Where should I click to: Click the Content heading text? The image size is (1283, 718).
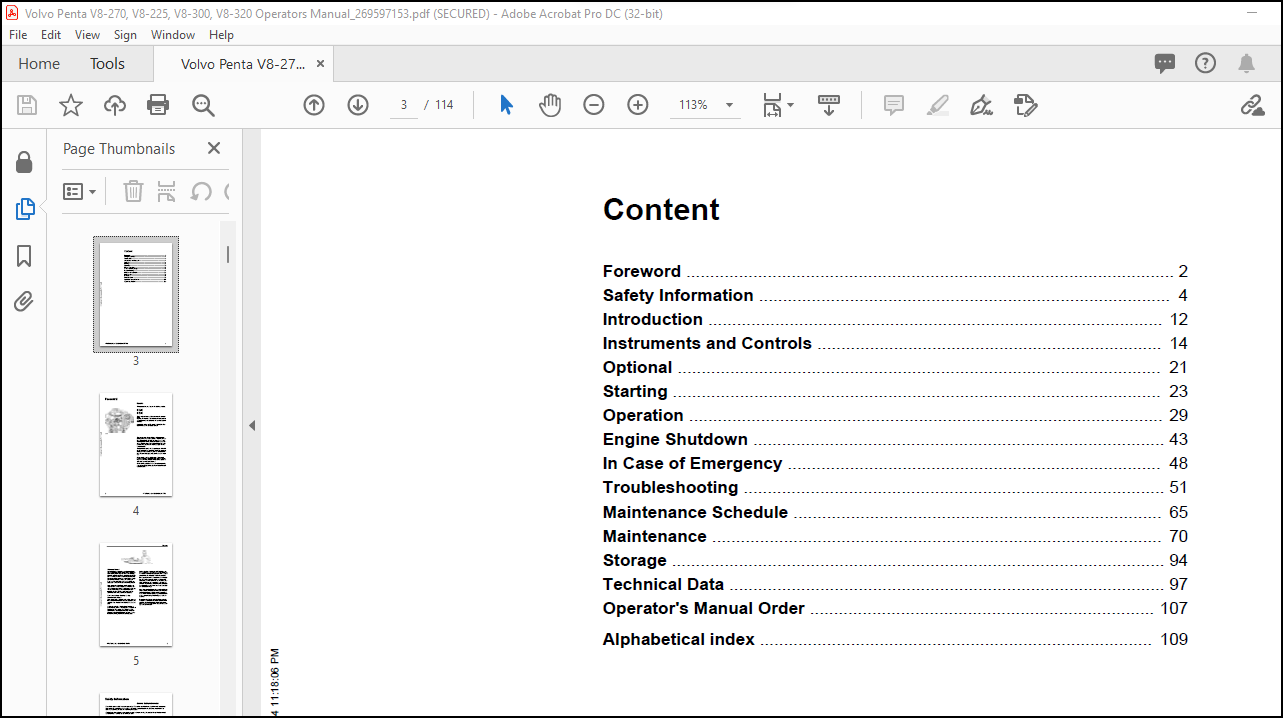coord(661,209)
